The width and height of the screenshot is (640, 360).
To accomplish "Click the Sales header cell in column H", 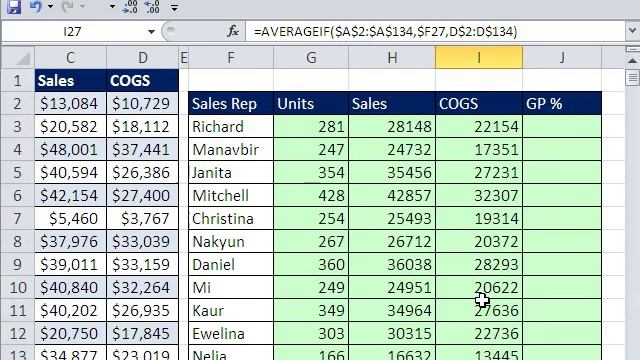I will pyautogui.click(x=392, y=104).
